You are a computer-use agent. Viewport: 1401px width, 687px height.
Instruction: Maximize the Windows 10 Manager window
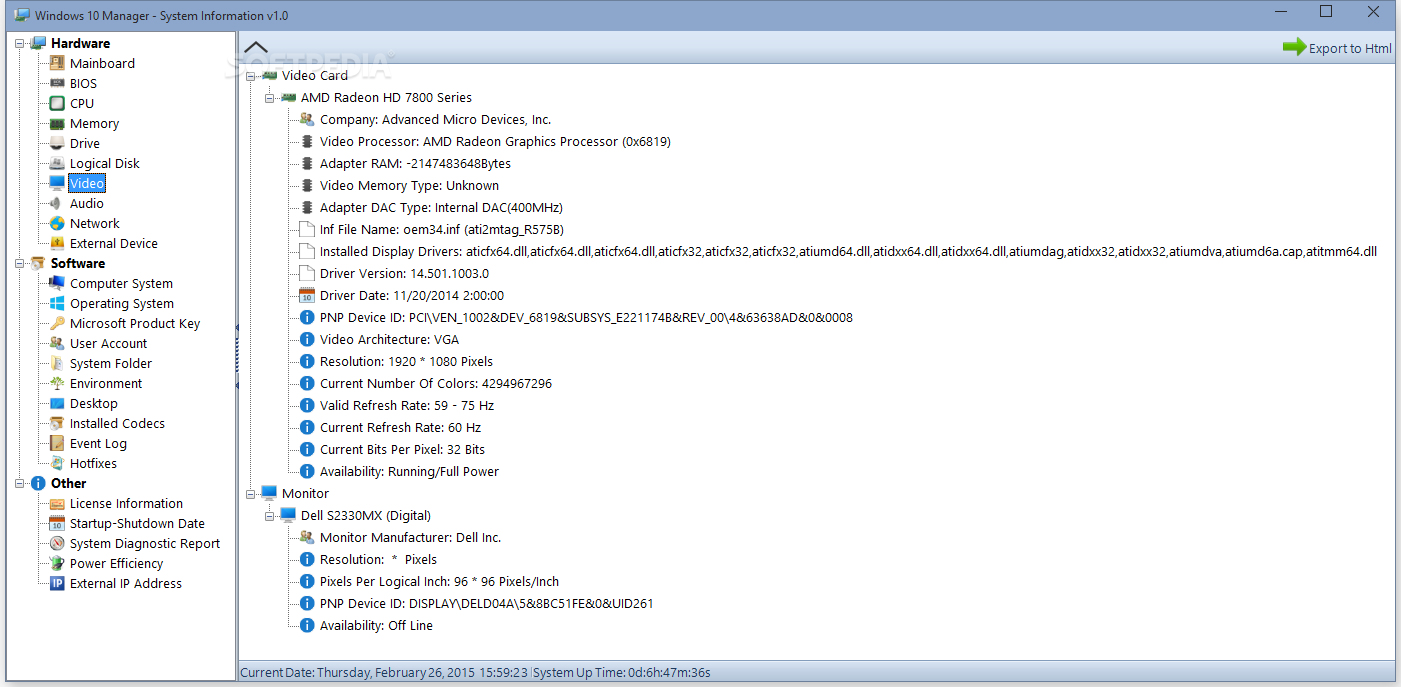[1326, 12]
